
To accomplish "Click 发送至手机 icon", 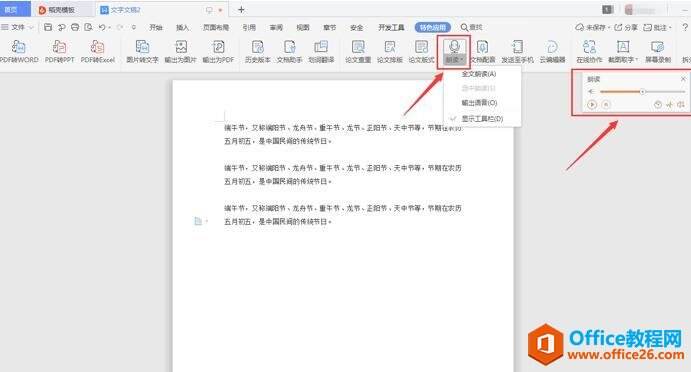I will pos(517,47).
